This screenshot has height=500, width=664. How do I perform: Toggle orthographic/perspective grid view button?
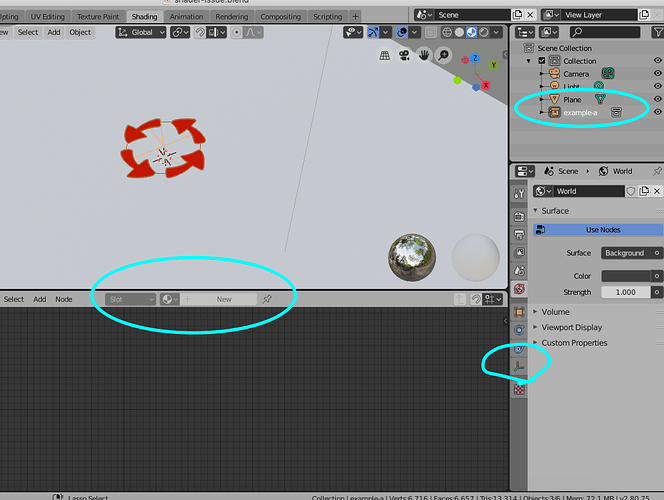click(x=385, y=55)
